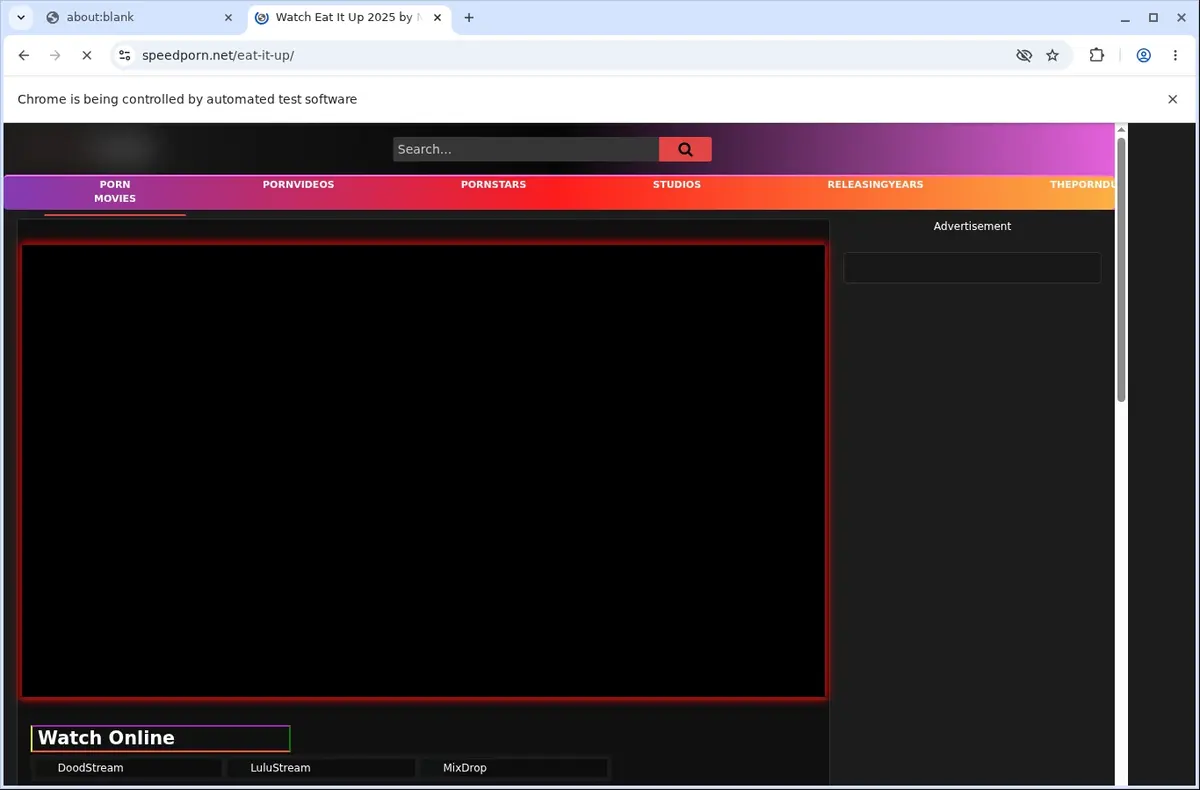Dismiss the automated test software infobar

click(1173, 99)
